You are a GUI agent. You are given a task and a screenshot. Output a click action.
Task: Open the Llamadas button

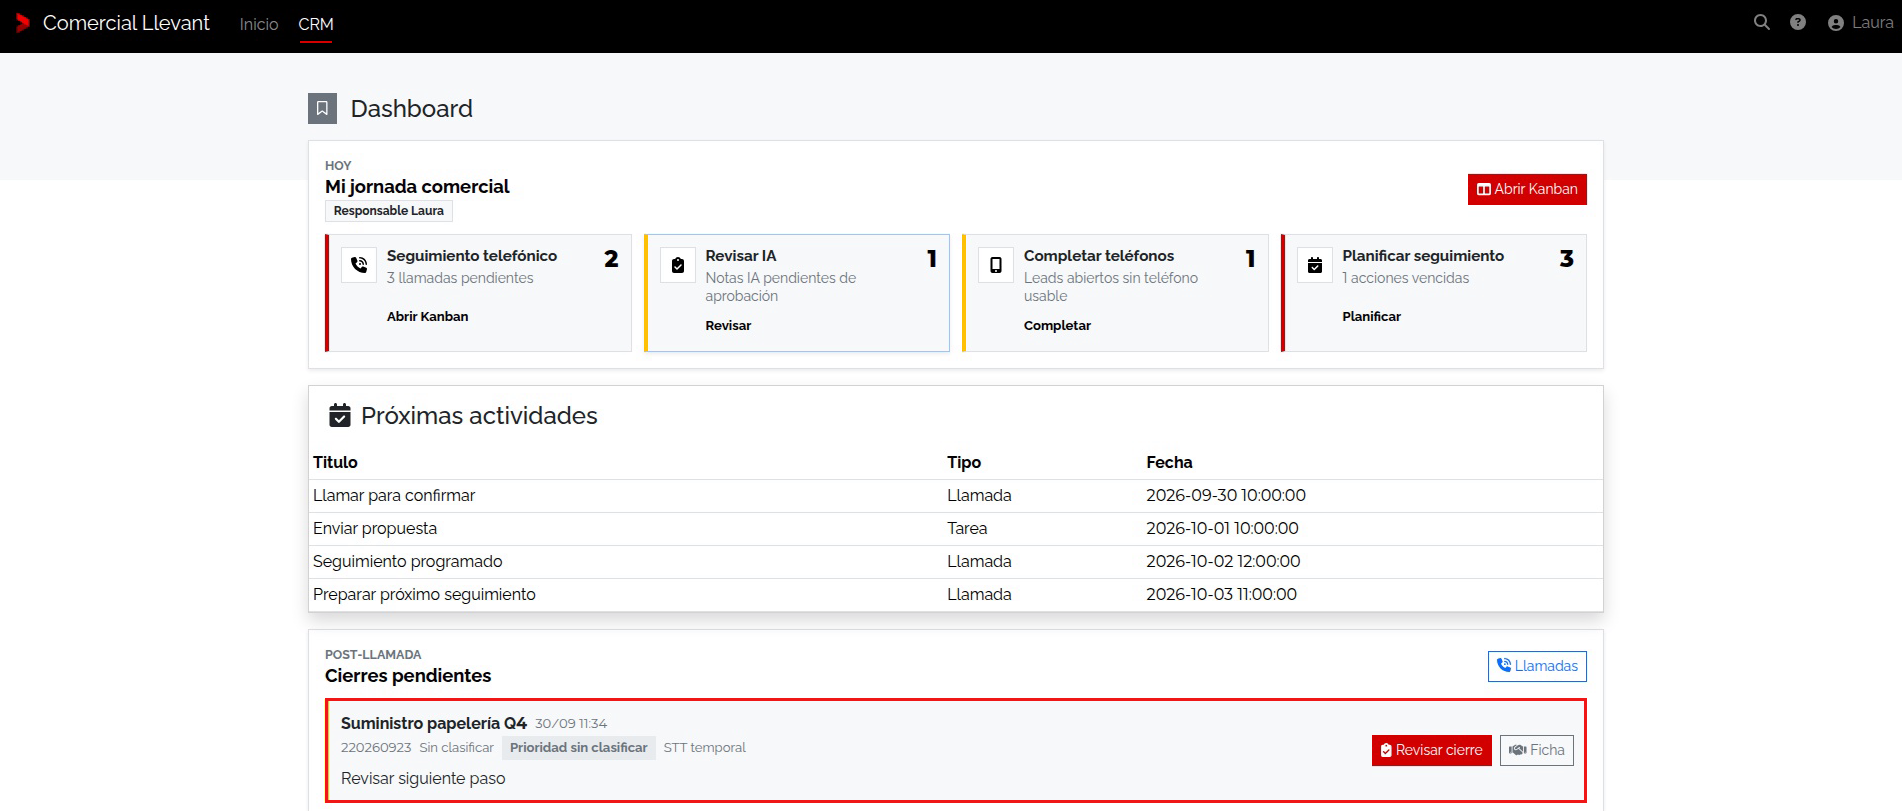coord(1537,666)
